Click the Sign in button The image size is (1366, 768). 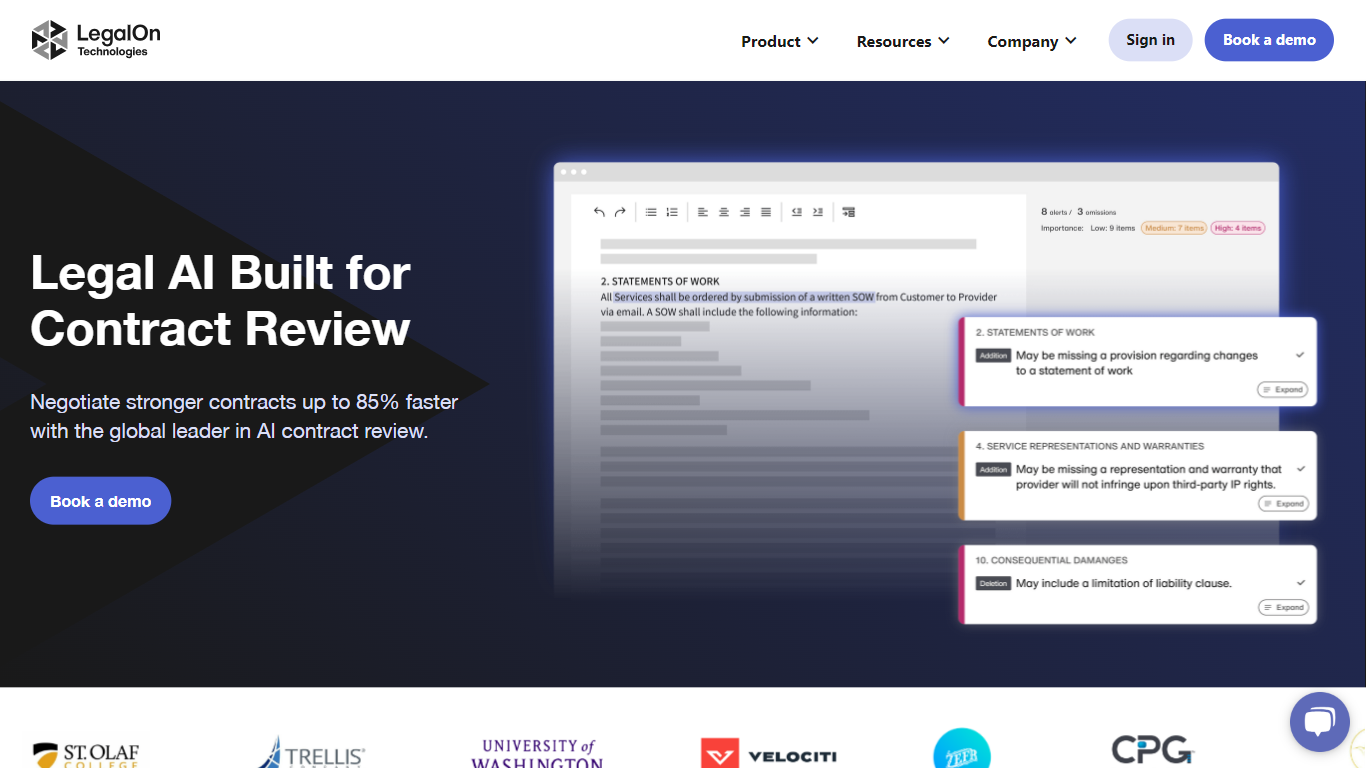[1150, 40]
